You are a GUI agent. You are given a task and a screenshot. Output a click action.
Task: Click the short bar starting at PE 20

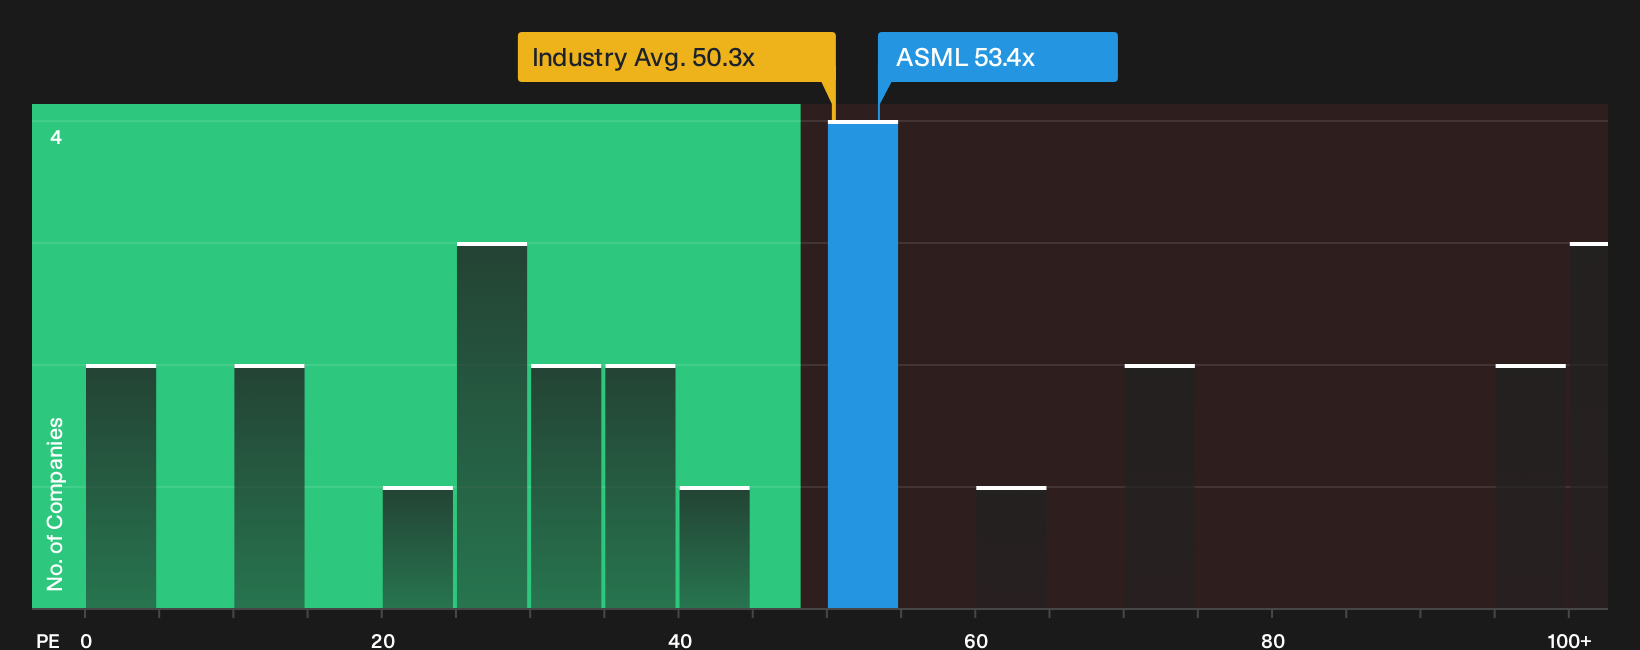coord(418,548)
